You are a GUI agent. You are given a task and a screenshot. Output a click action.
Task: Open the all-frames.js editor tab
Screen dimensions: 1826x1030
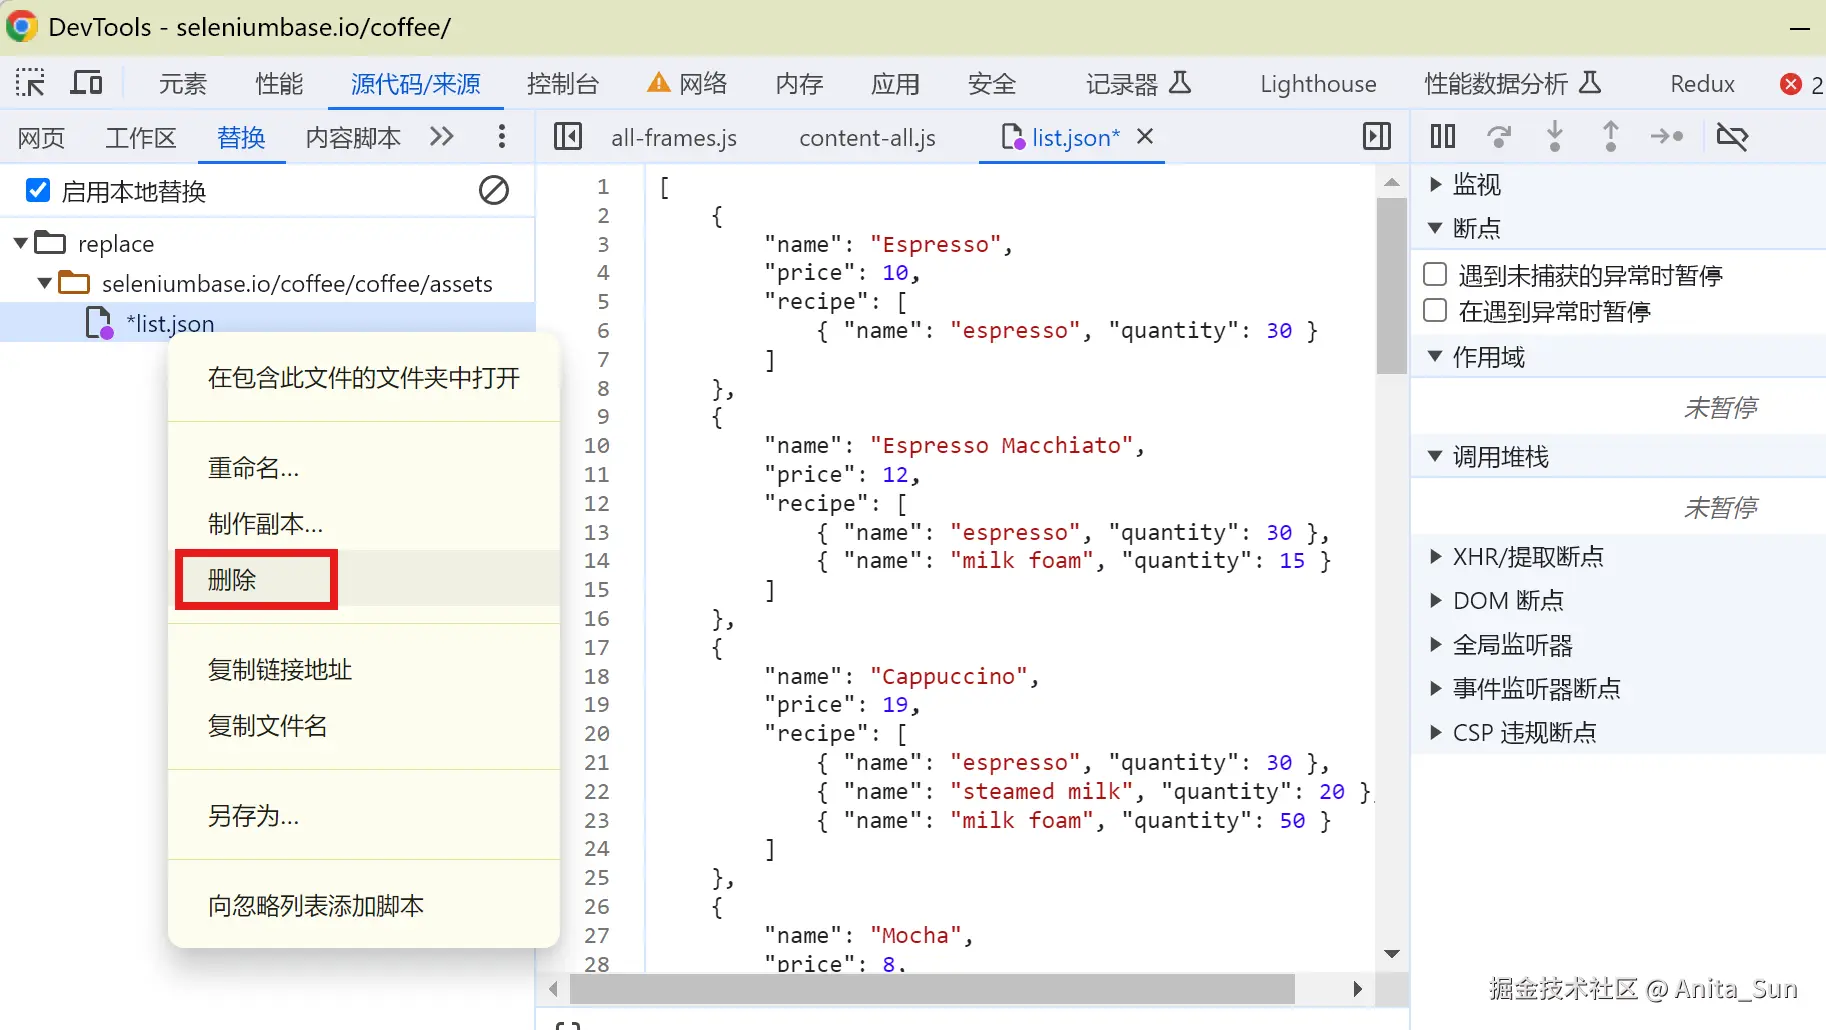pyautogui.click(x=674, y=137)
